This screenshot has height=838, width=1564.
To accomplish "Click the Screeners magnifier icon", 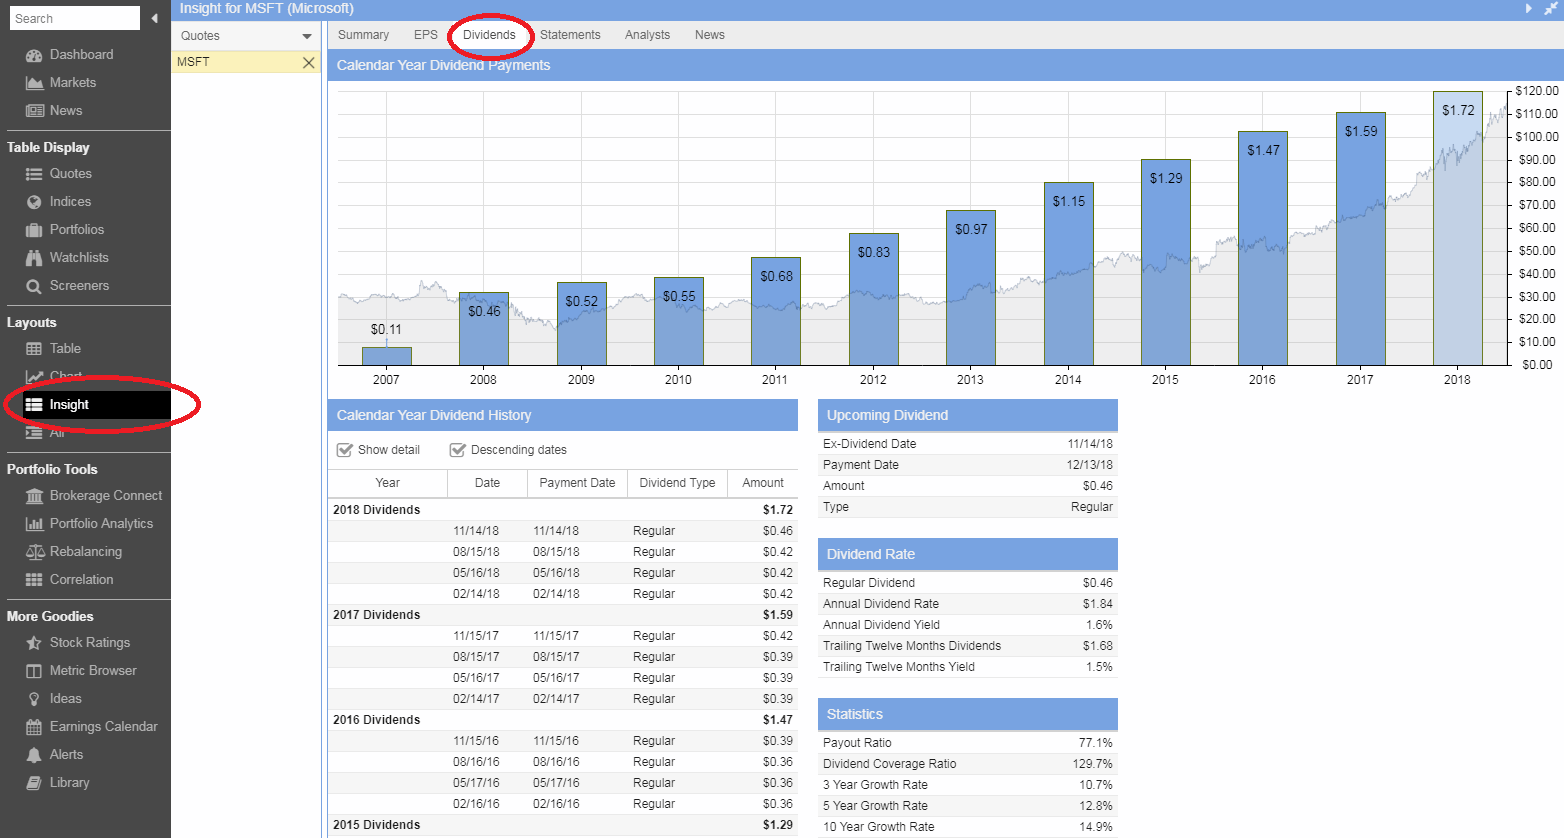I will [x=34, y=286].
